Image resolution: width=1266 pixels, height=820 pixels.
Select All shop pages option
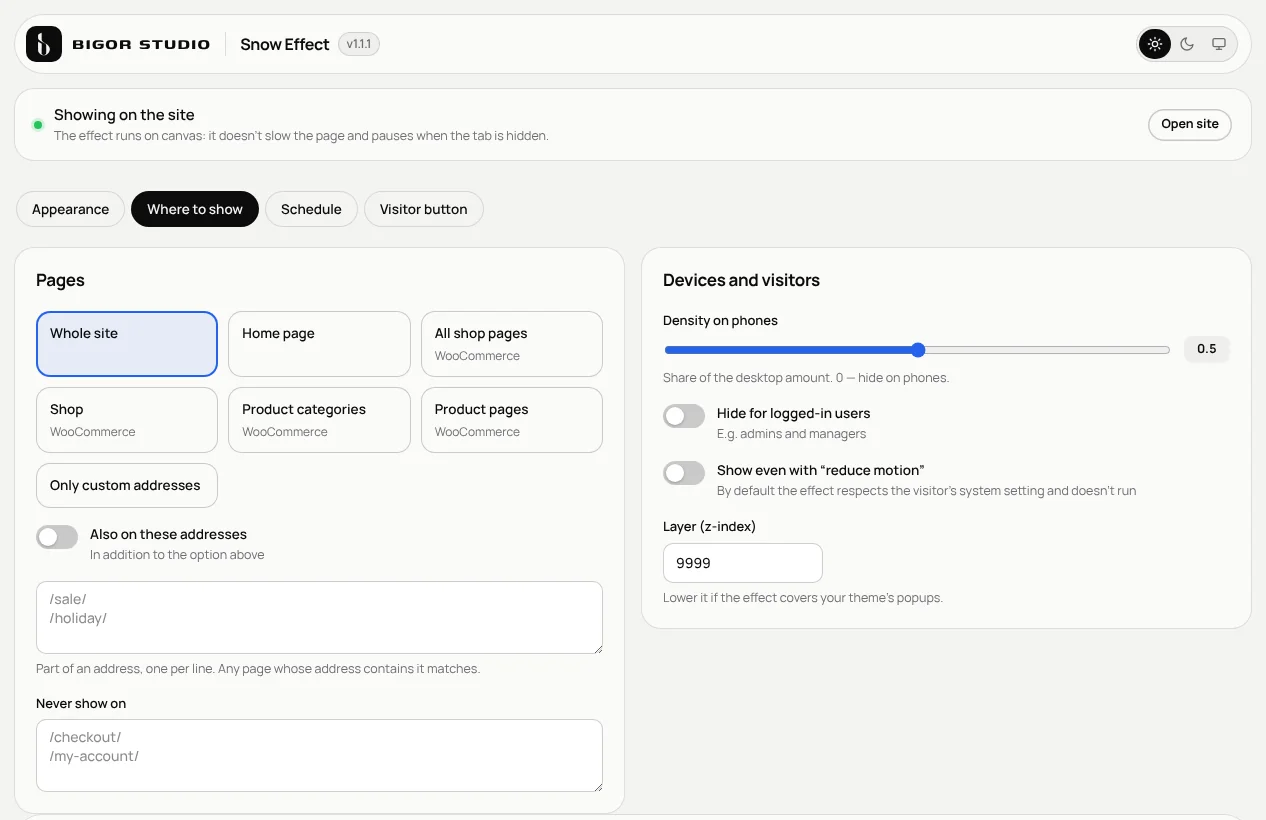512,344
